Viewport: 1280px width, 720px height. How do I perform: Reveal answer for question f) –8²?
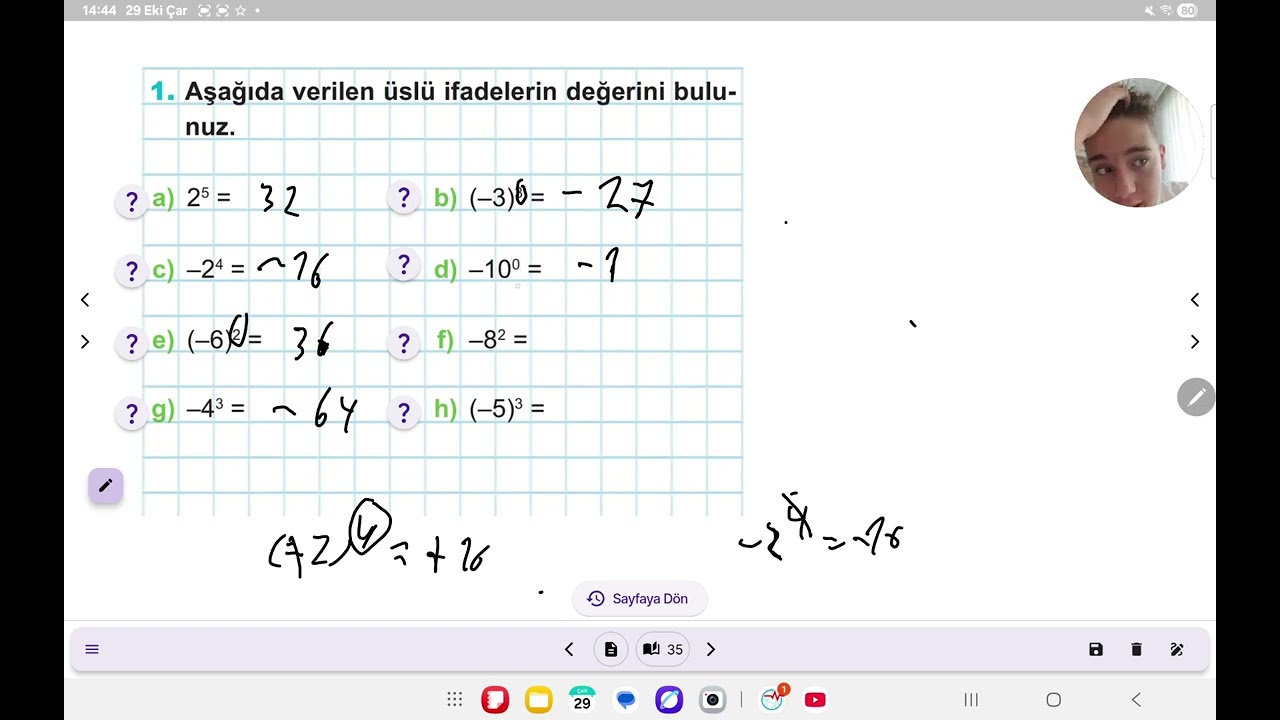click(x=403, y=342)
